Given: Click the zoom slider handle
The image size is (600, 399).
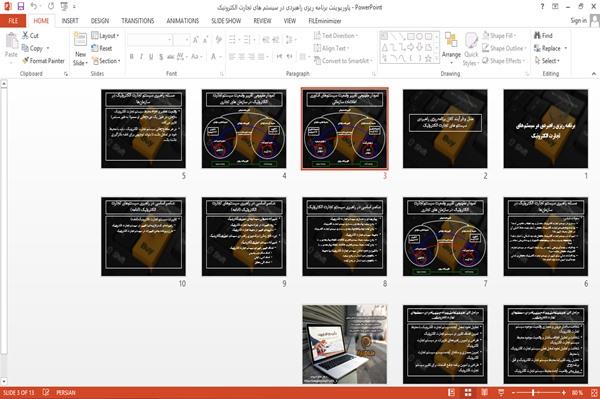Looking at the screenshot, I should (533, 392).
